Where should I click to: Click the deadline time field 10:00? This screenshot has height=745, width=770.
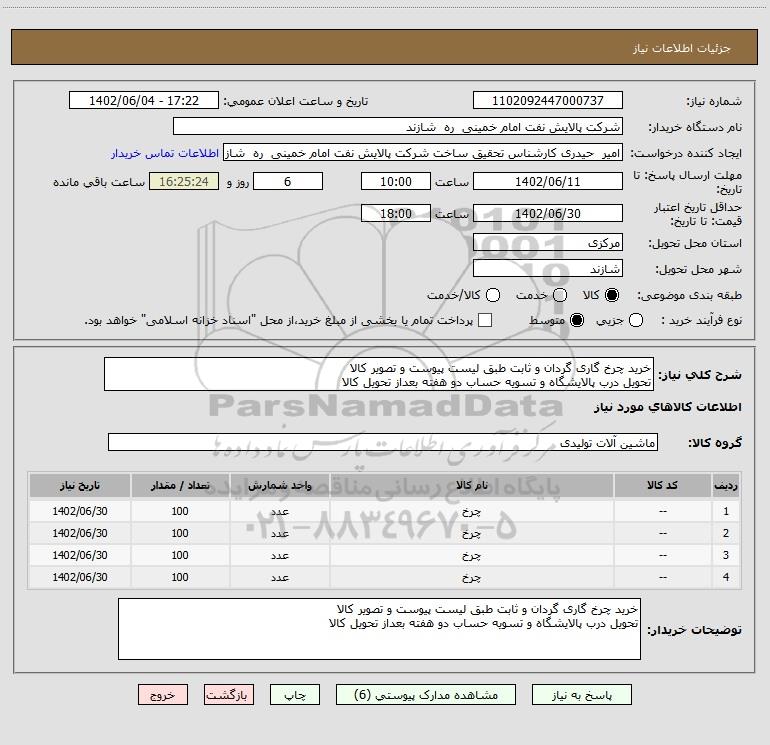tap(396, 181)
